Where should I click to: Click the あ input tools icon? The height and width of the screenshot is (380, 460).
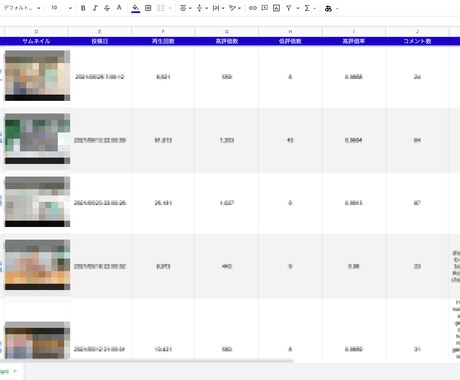click(328, 8)
